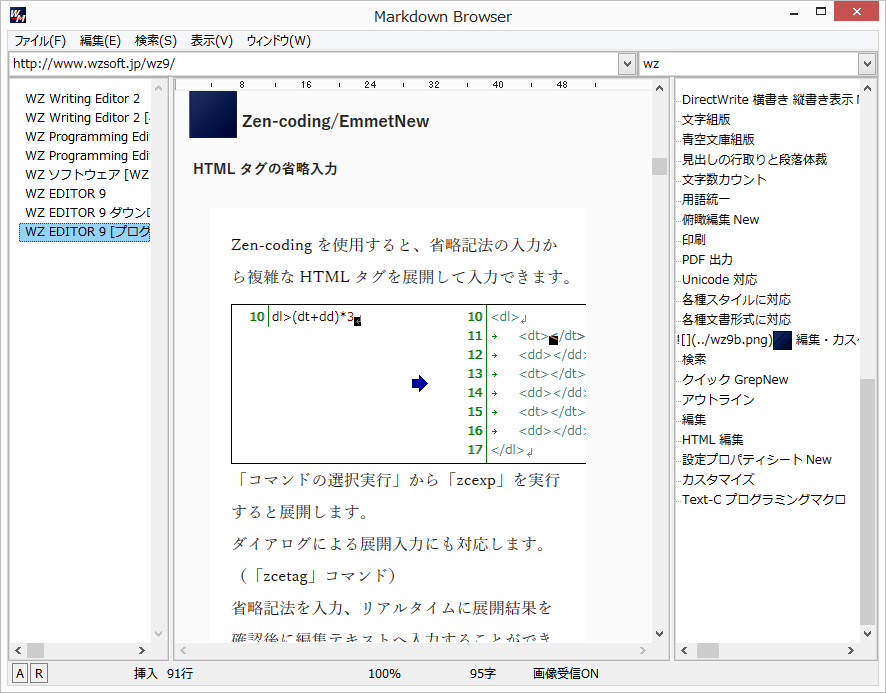Go to カスタマイズ outline item
The height and width of the screenshot is (693, 886).
coord(718,480)
